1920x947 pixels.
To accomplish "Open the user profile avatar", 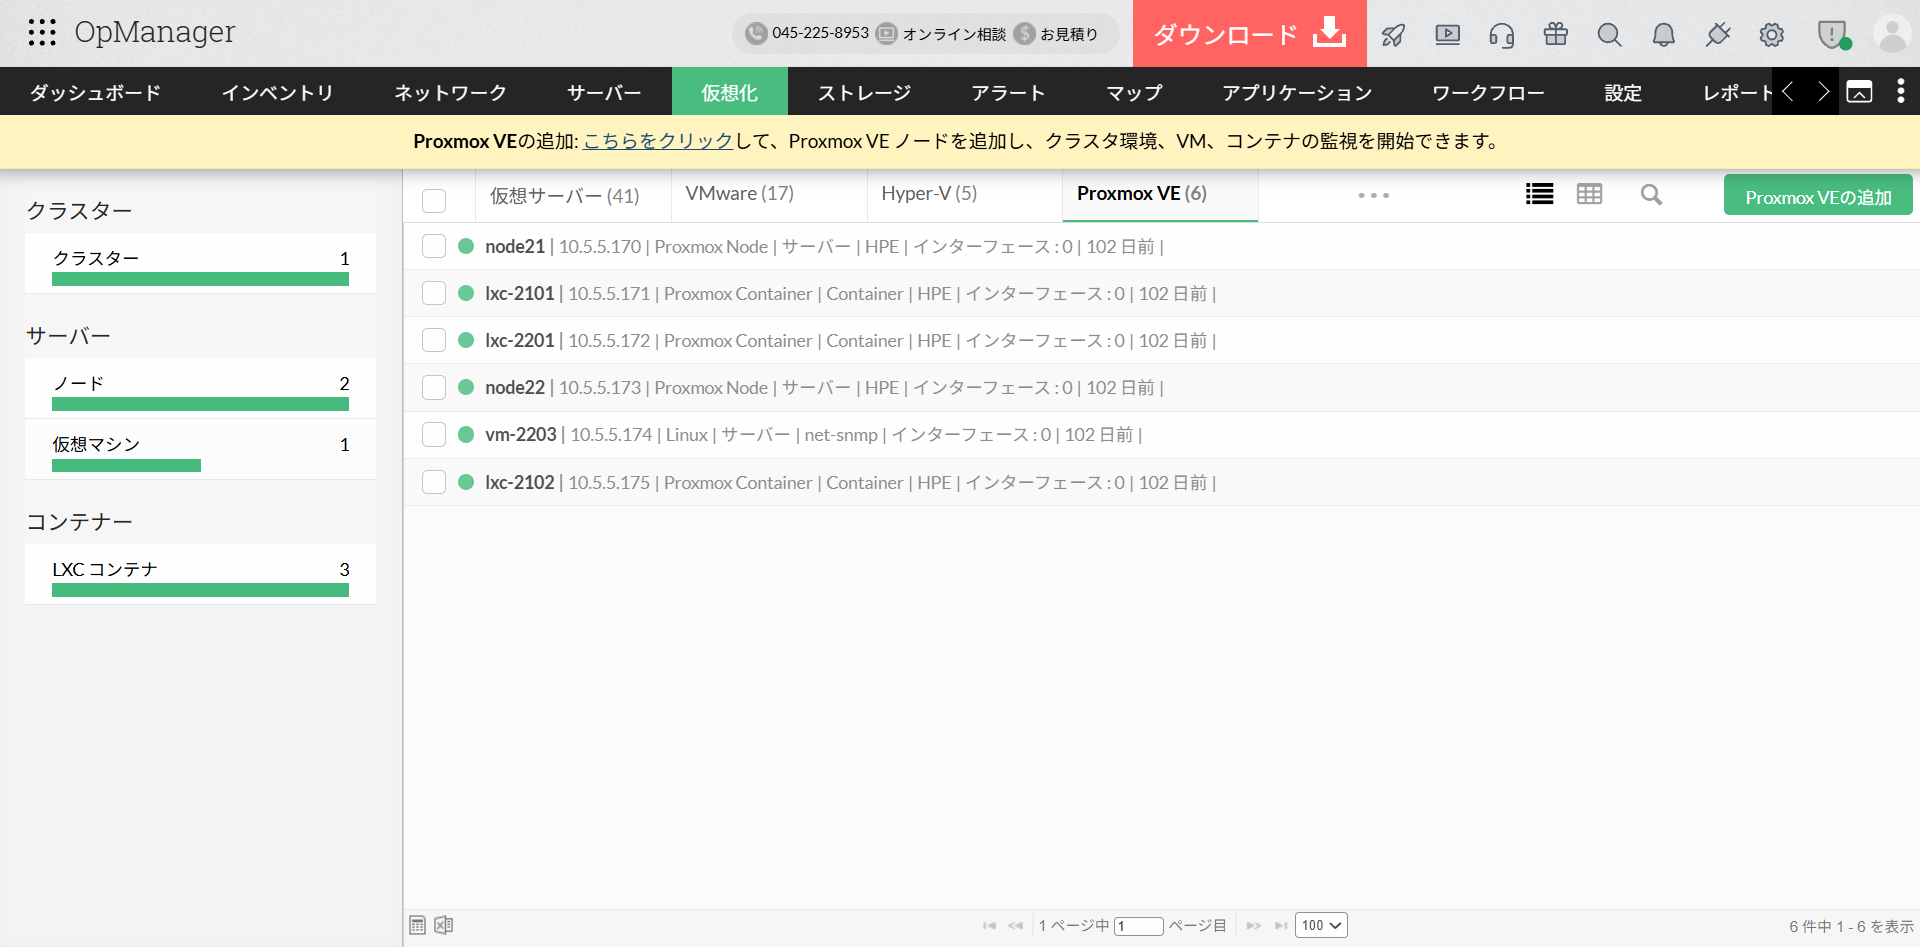I will click(x=1892, y=33).
